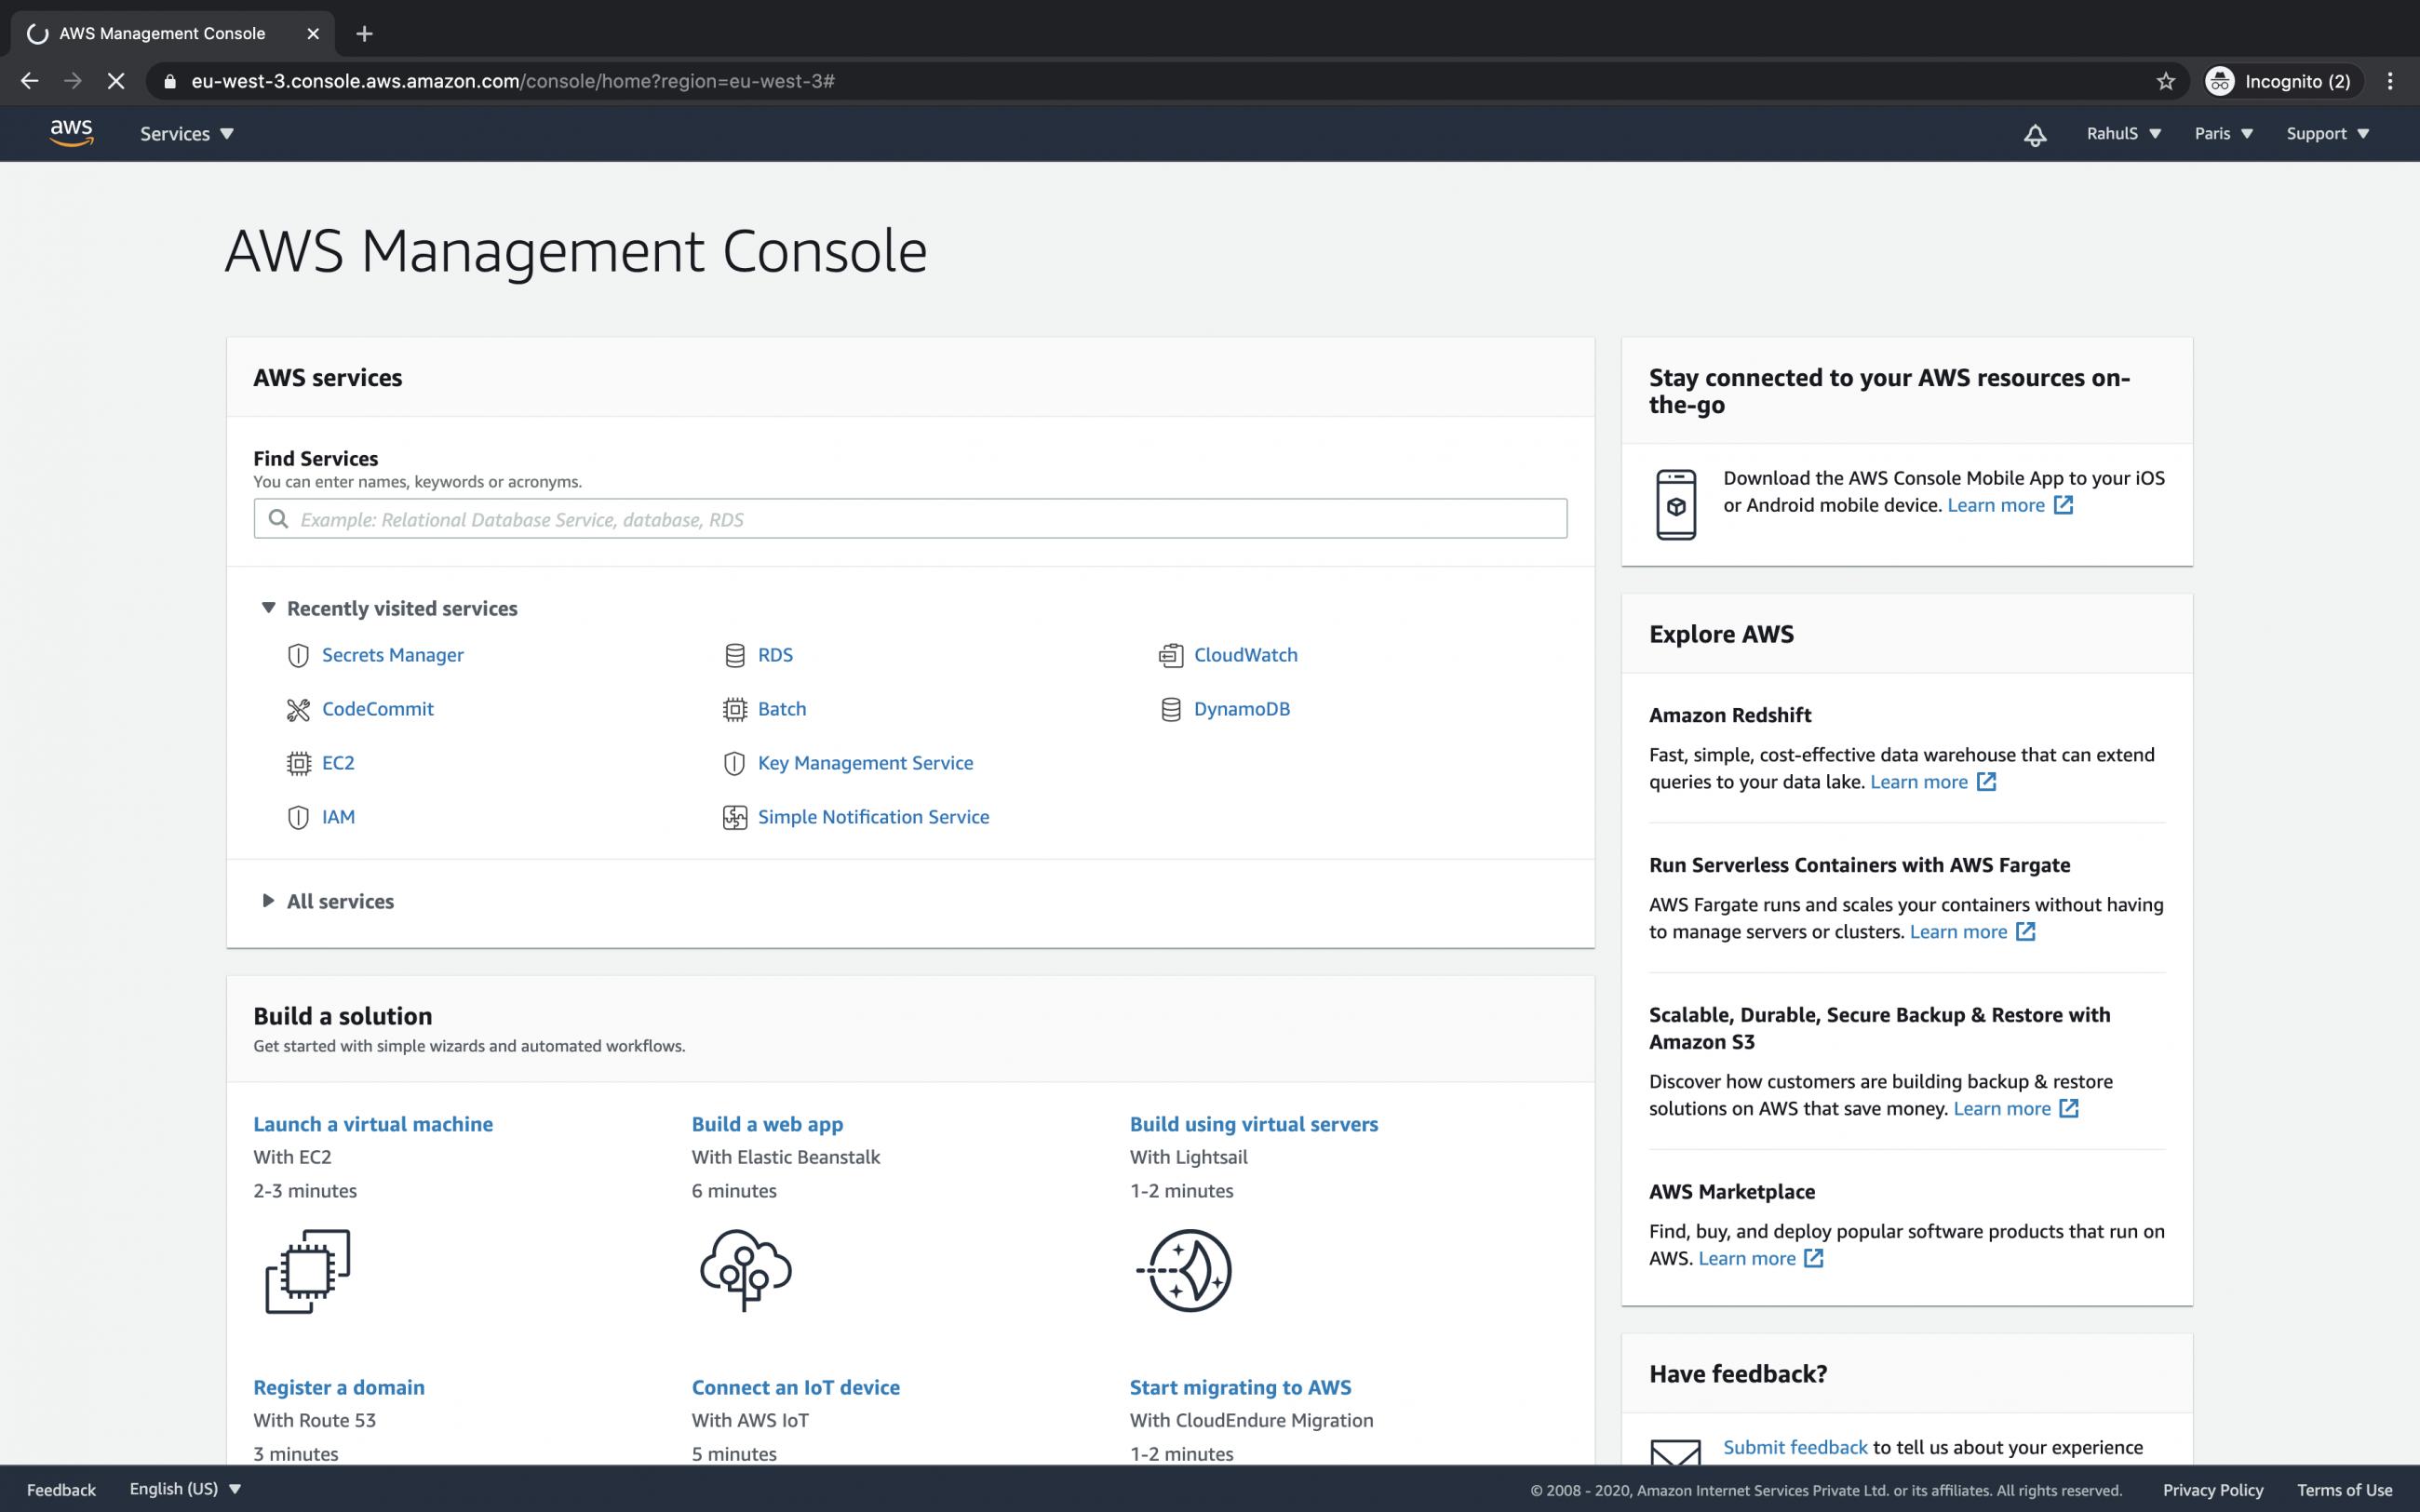Click the AWS logo home icon
This screenshot has width=2420, height=1512.
tap(71, 133)
